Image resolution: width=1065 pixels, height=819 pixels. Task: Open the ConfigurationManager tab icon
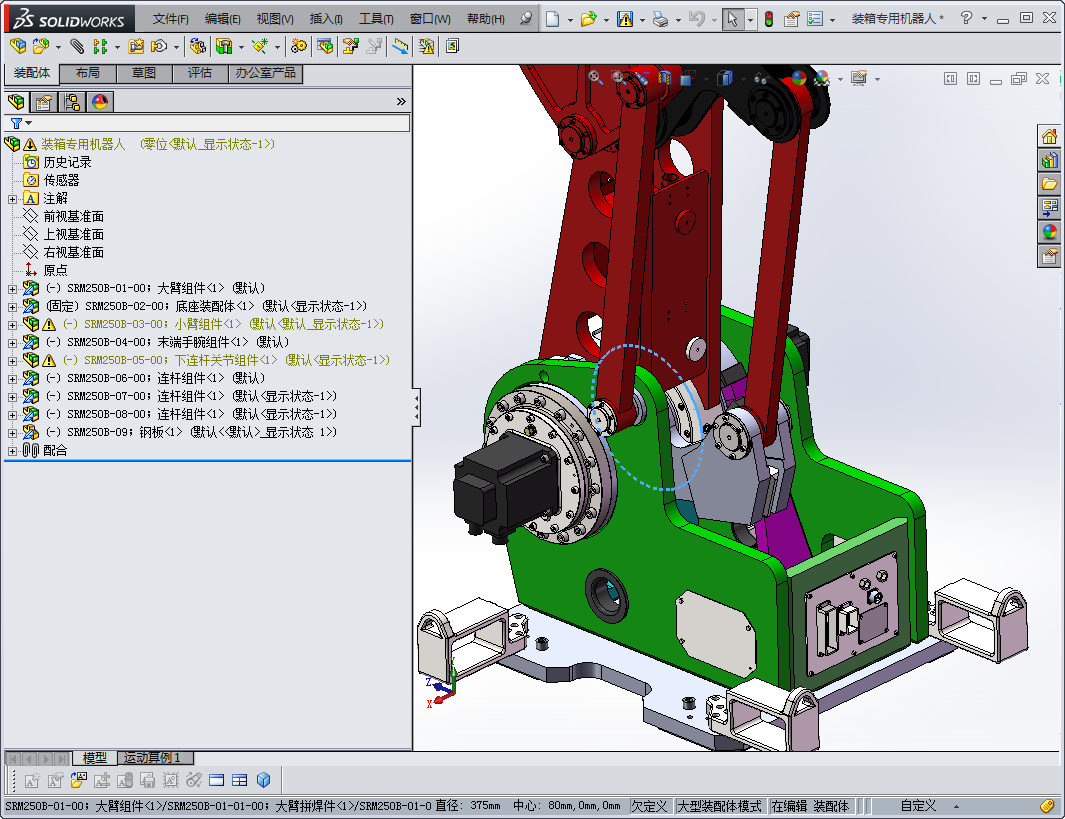pyautogui.click(x=72, y=102)
